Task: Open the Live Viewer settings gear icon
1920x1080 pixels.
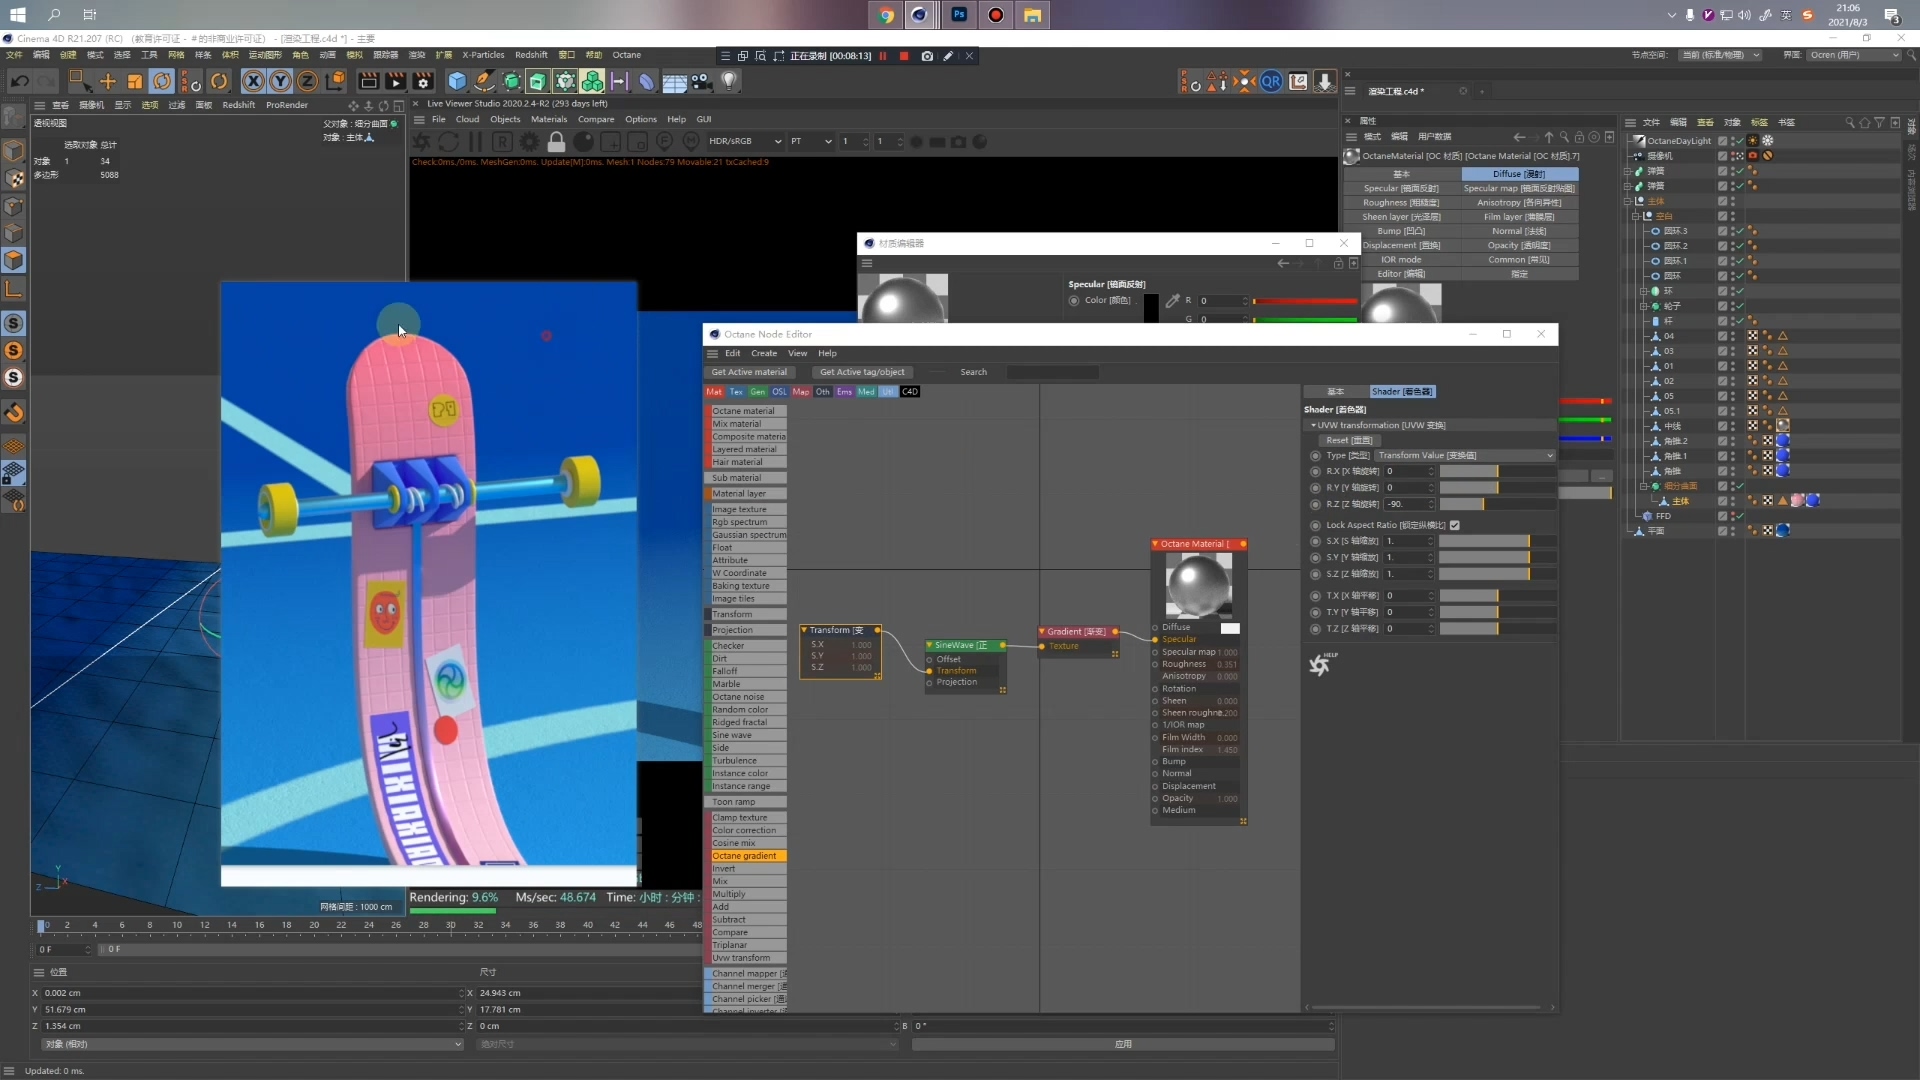Action: click(x=530, y=142)
